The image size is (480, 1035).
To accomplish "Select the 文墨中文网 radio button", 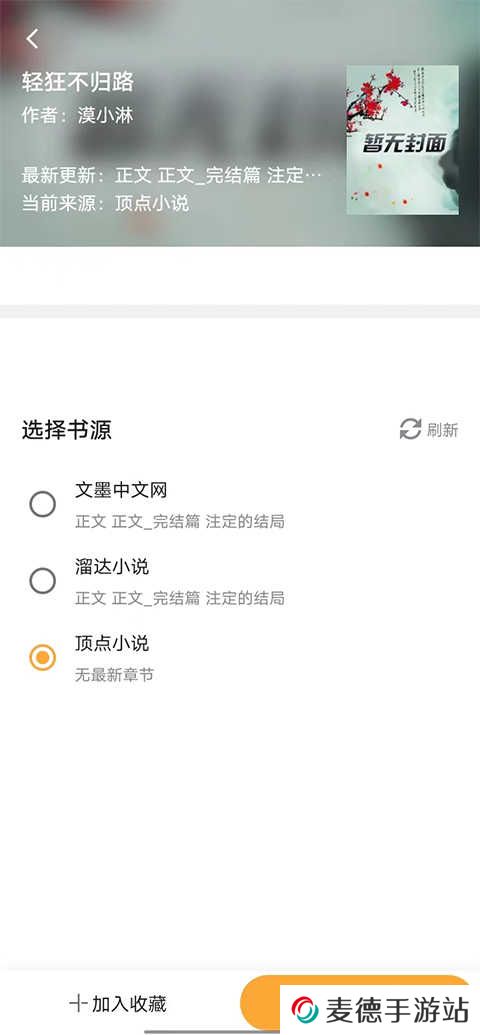I will pos(43,504).
